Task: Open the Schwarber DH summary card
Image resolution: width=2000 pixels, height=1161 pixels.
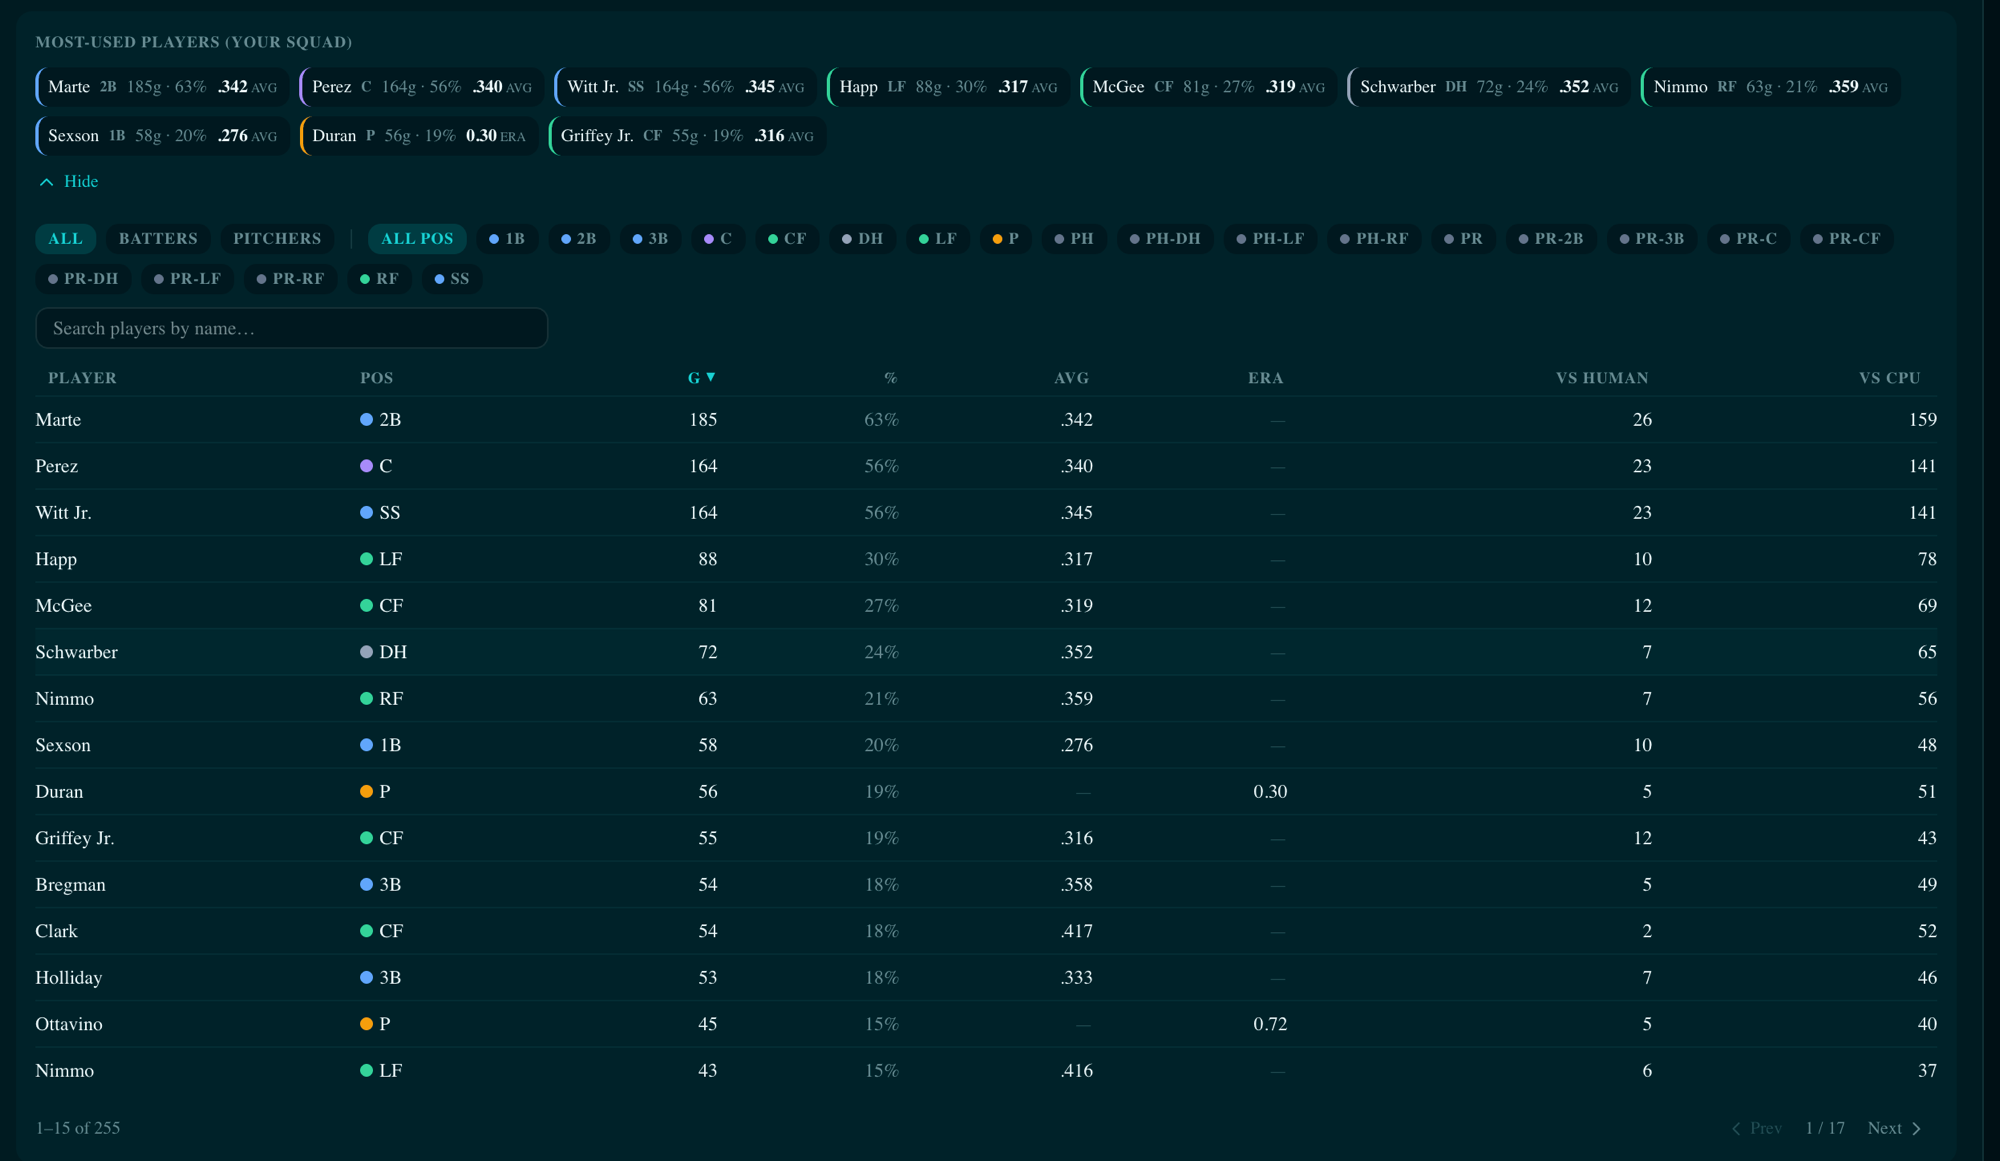Action: coord(1489,87)
